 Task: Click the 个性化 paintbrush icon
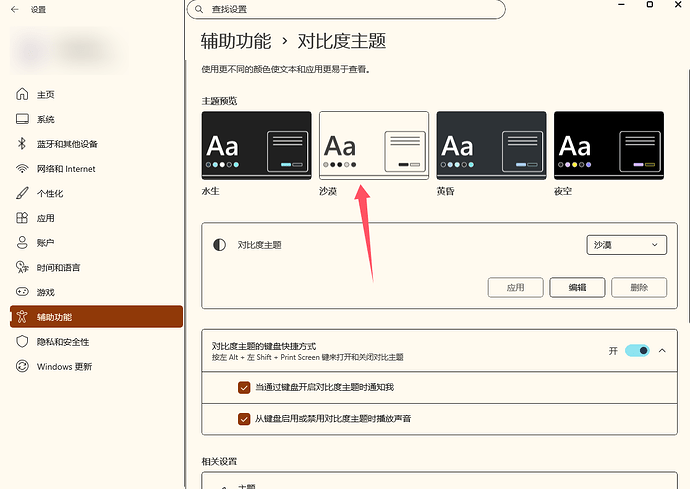[22, 193]
